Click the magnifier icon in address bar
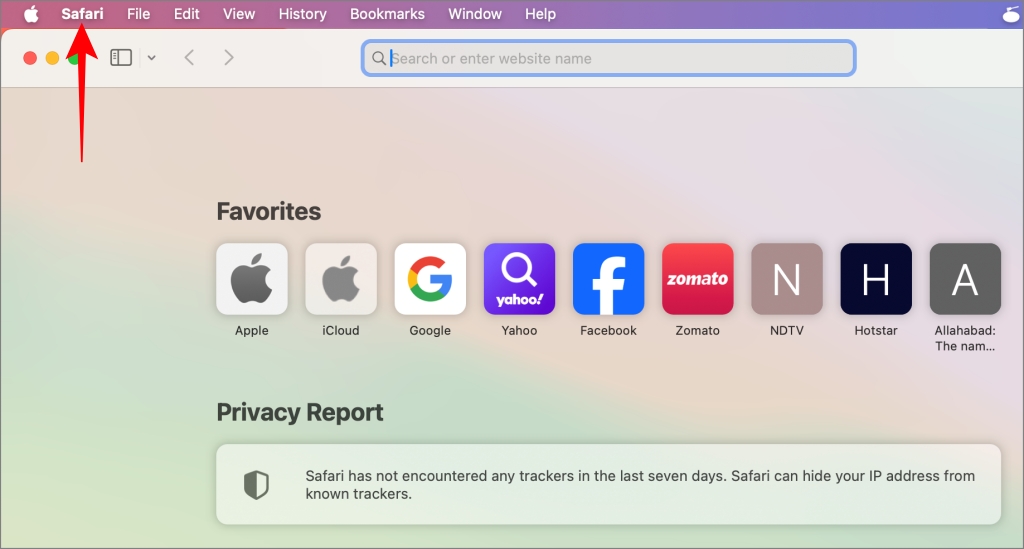 pos(379,58)
